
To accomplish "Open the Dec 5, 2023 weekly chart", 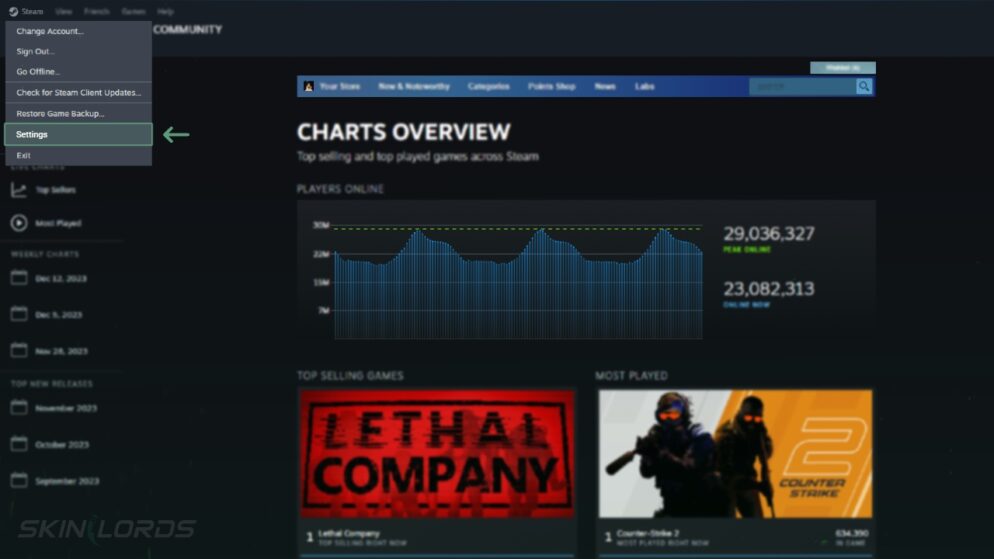I will pos(58,314).
